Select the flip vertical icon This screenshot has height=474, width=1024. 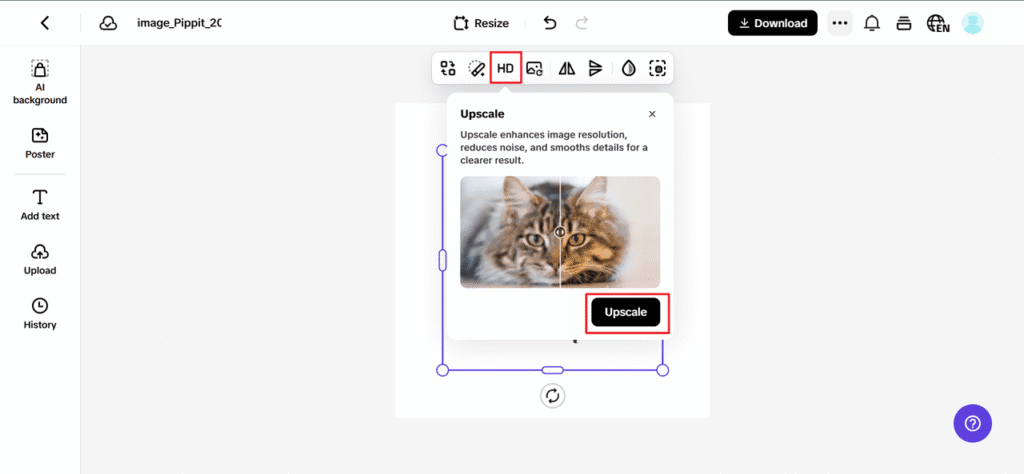coord(596,68)
